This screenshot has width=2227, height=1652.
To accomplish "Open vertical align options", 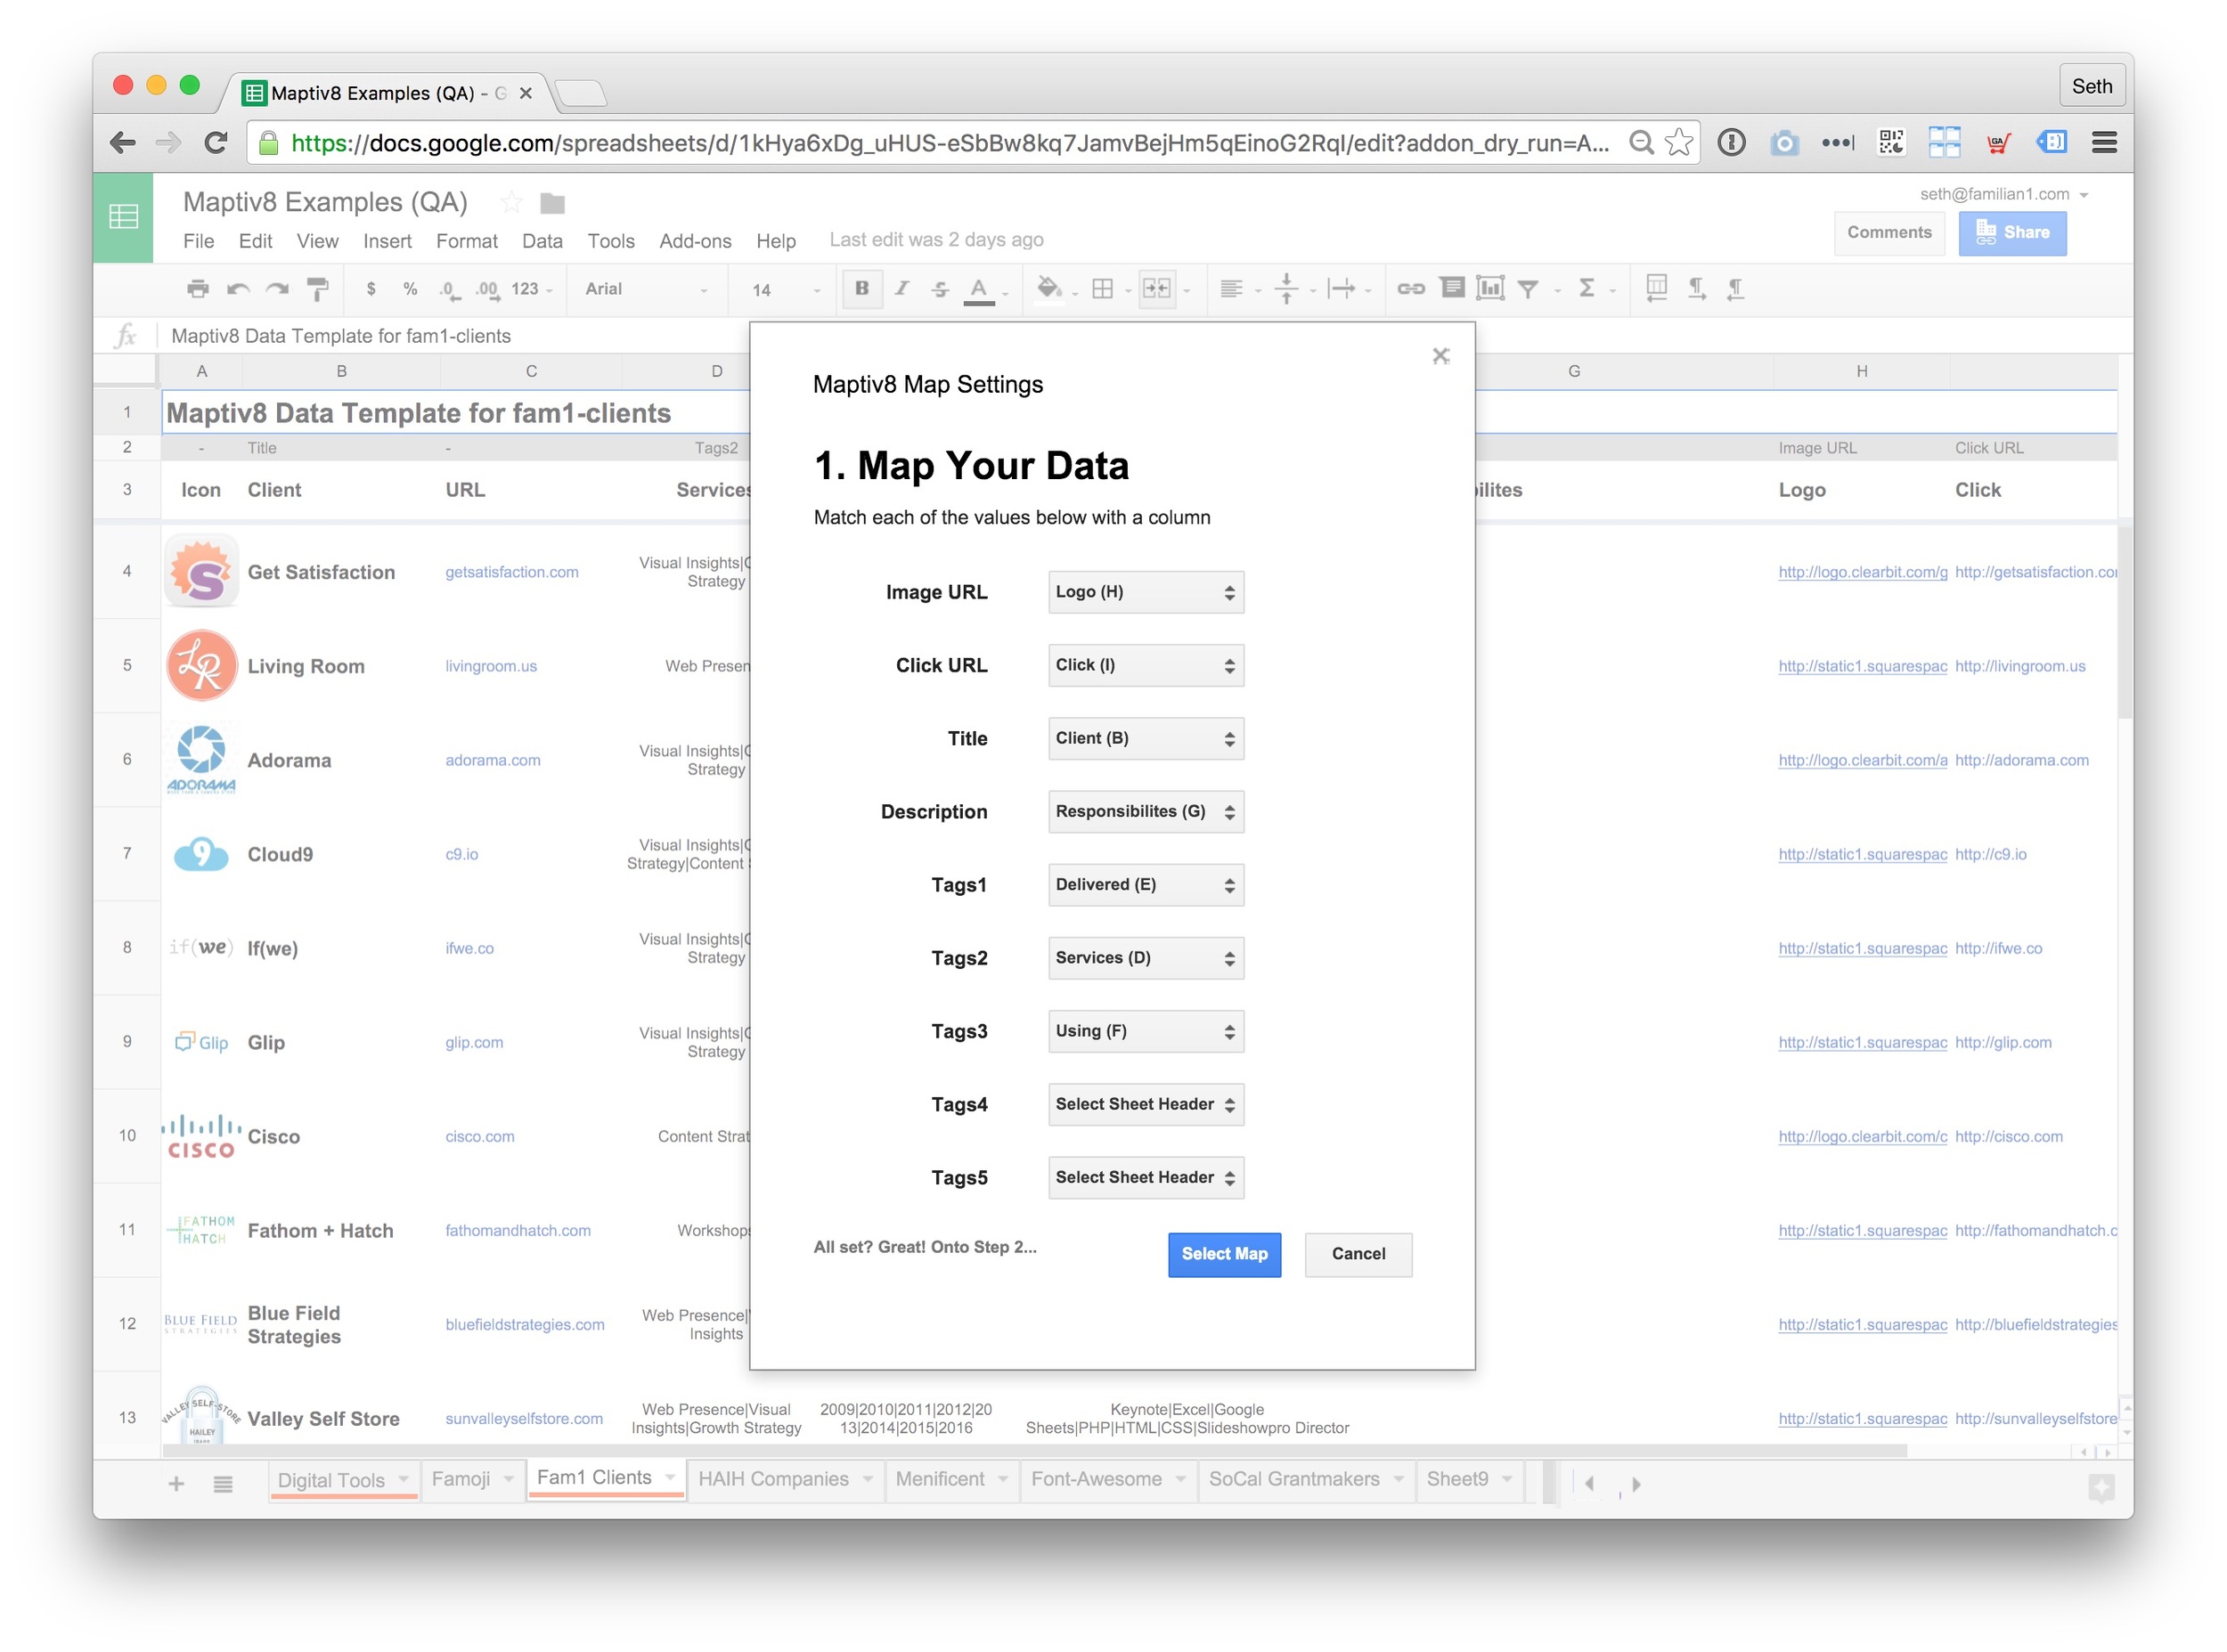I will (1287, 289).
